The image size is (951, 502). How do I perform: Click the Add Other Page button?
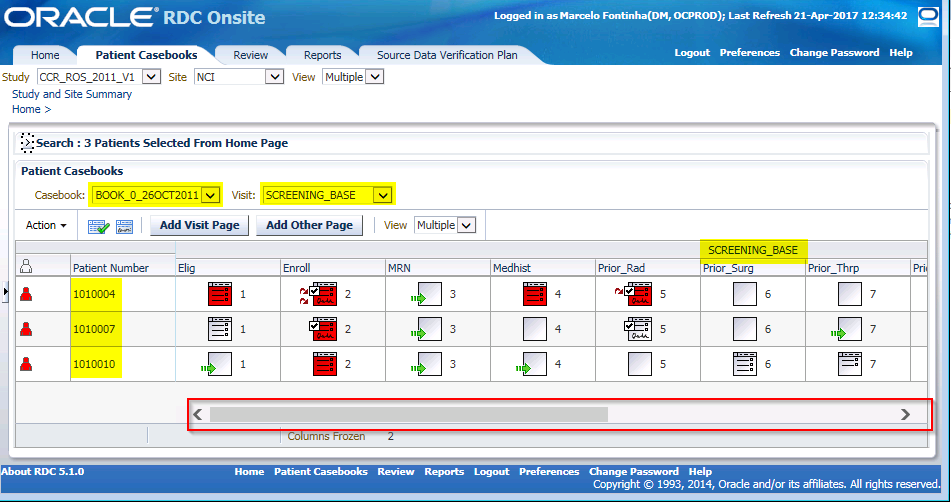pos(309,225)
